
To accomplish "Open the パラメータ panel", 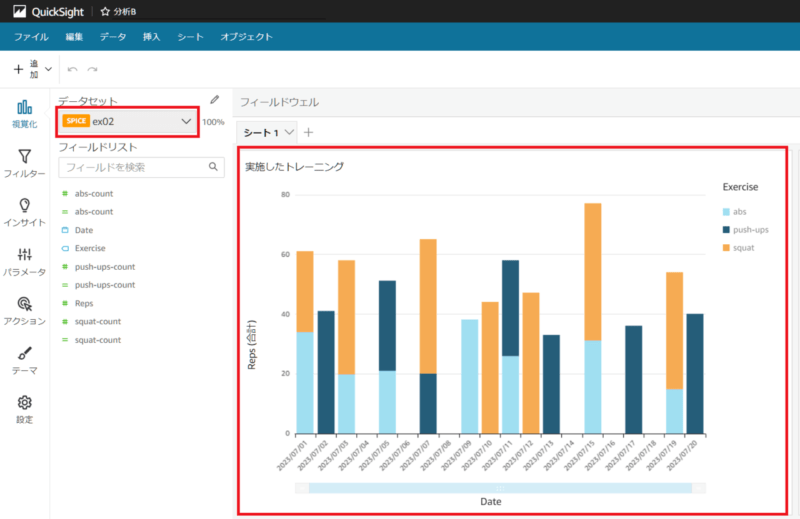I will [24, 262].
